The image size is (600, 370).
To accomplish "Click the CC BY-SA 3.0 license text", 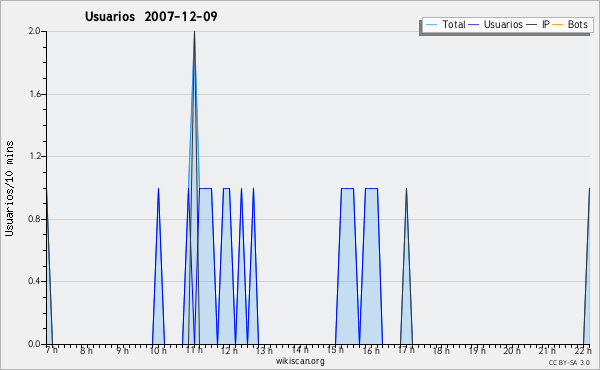I will click(569, 363).
